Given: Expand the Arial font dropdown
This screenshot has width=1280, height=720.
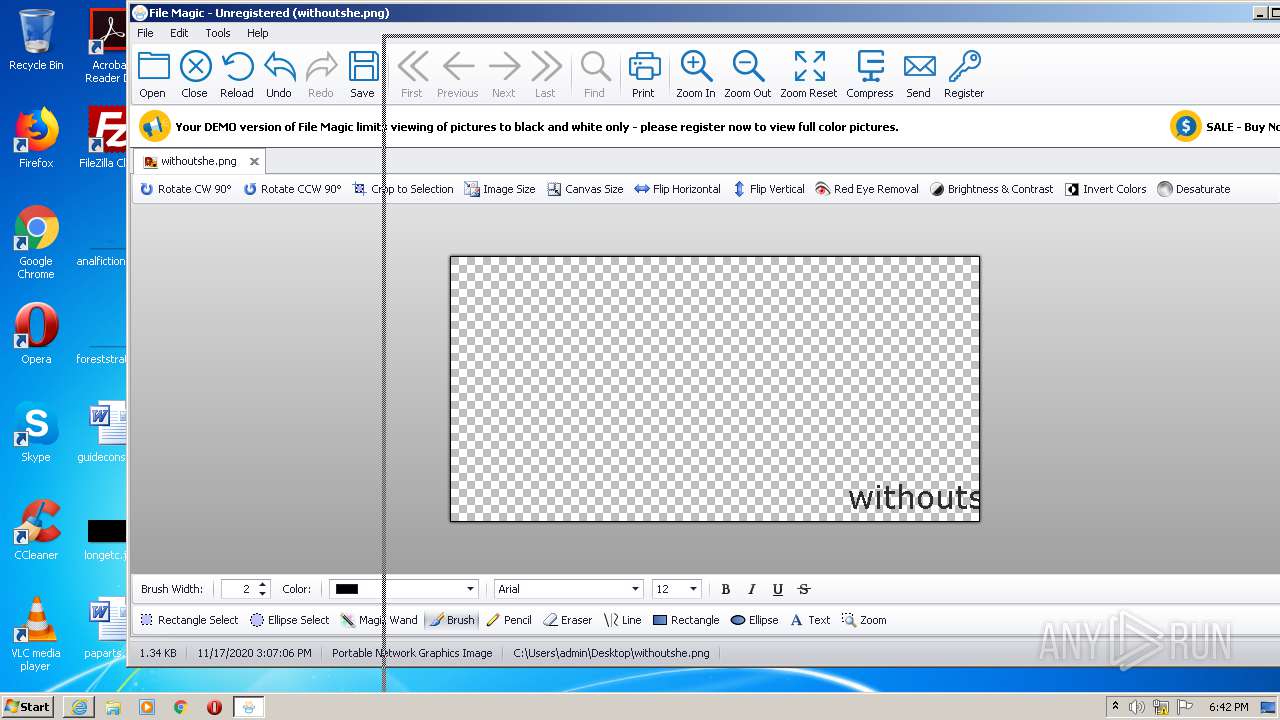Looking at the screenshot, I should pyautogui.click(x=635, y=589).
